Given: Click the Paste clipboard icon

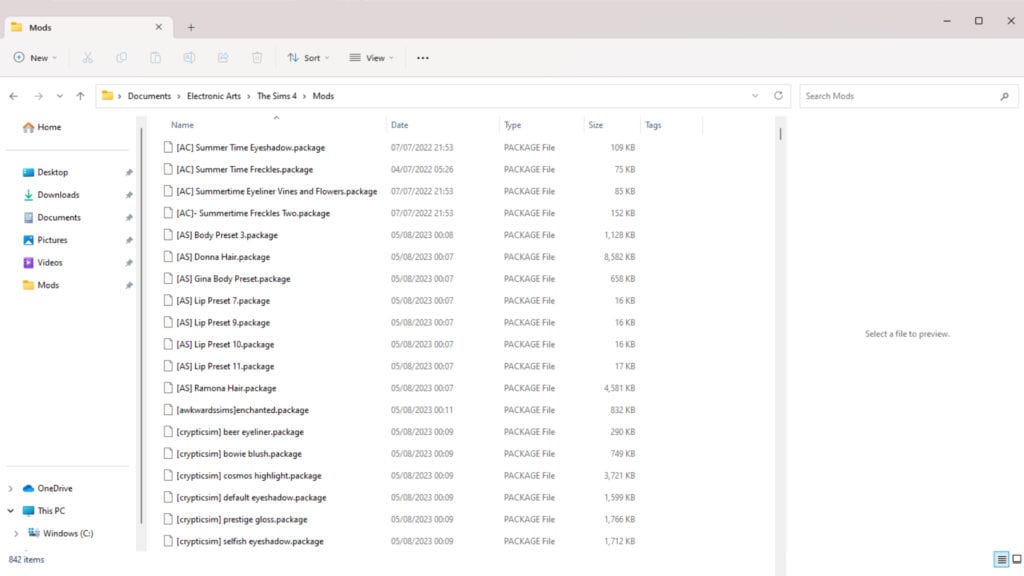Looking at the screenshot, I should point(155,57).
